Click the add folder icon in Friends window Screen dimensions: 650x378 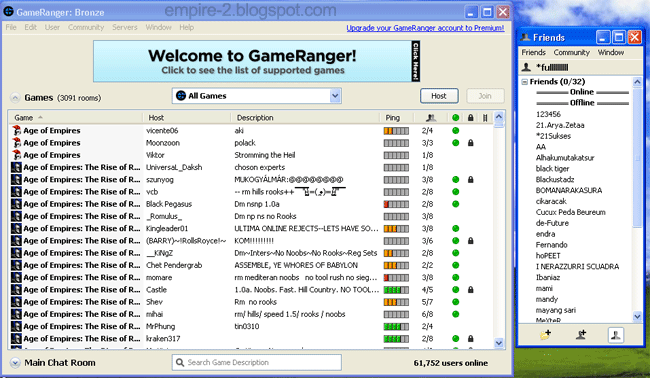tap(546, 334)
